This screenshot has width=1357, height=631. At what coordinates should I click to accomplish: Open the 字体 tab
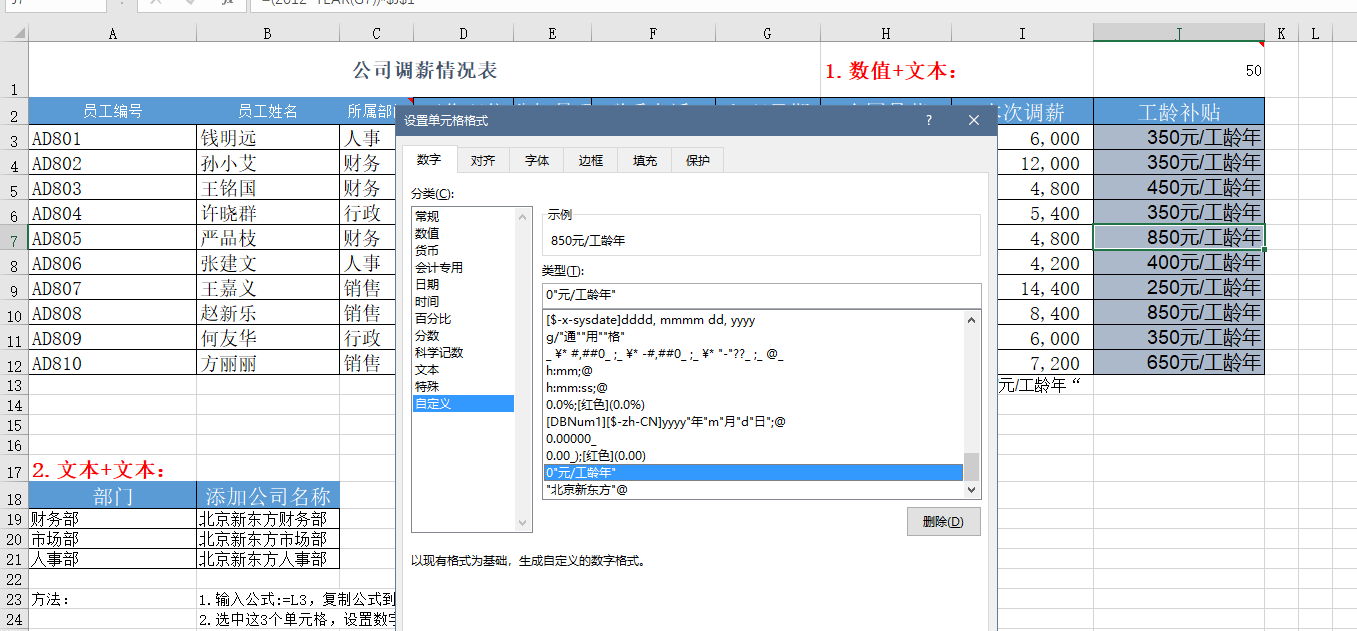click(537, 160)
